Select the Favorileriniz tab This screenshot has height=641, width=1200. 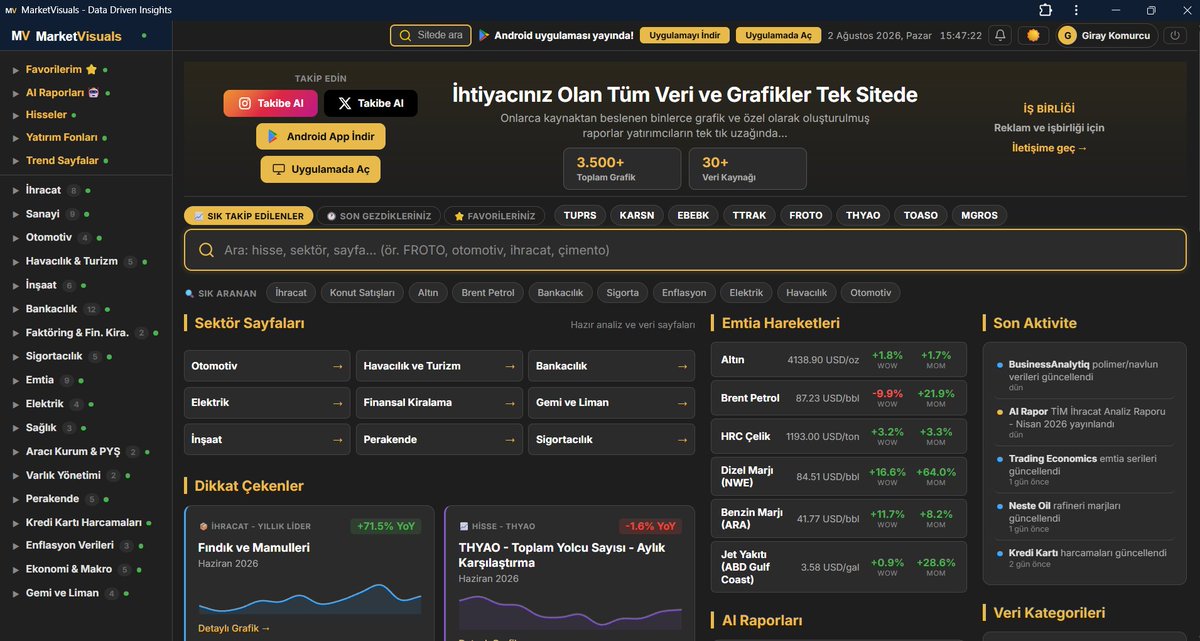(x=494, y=216)
